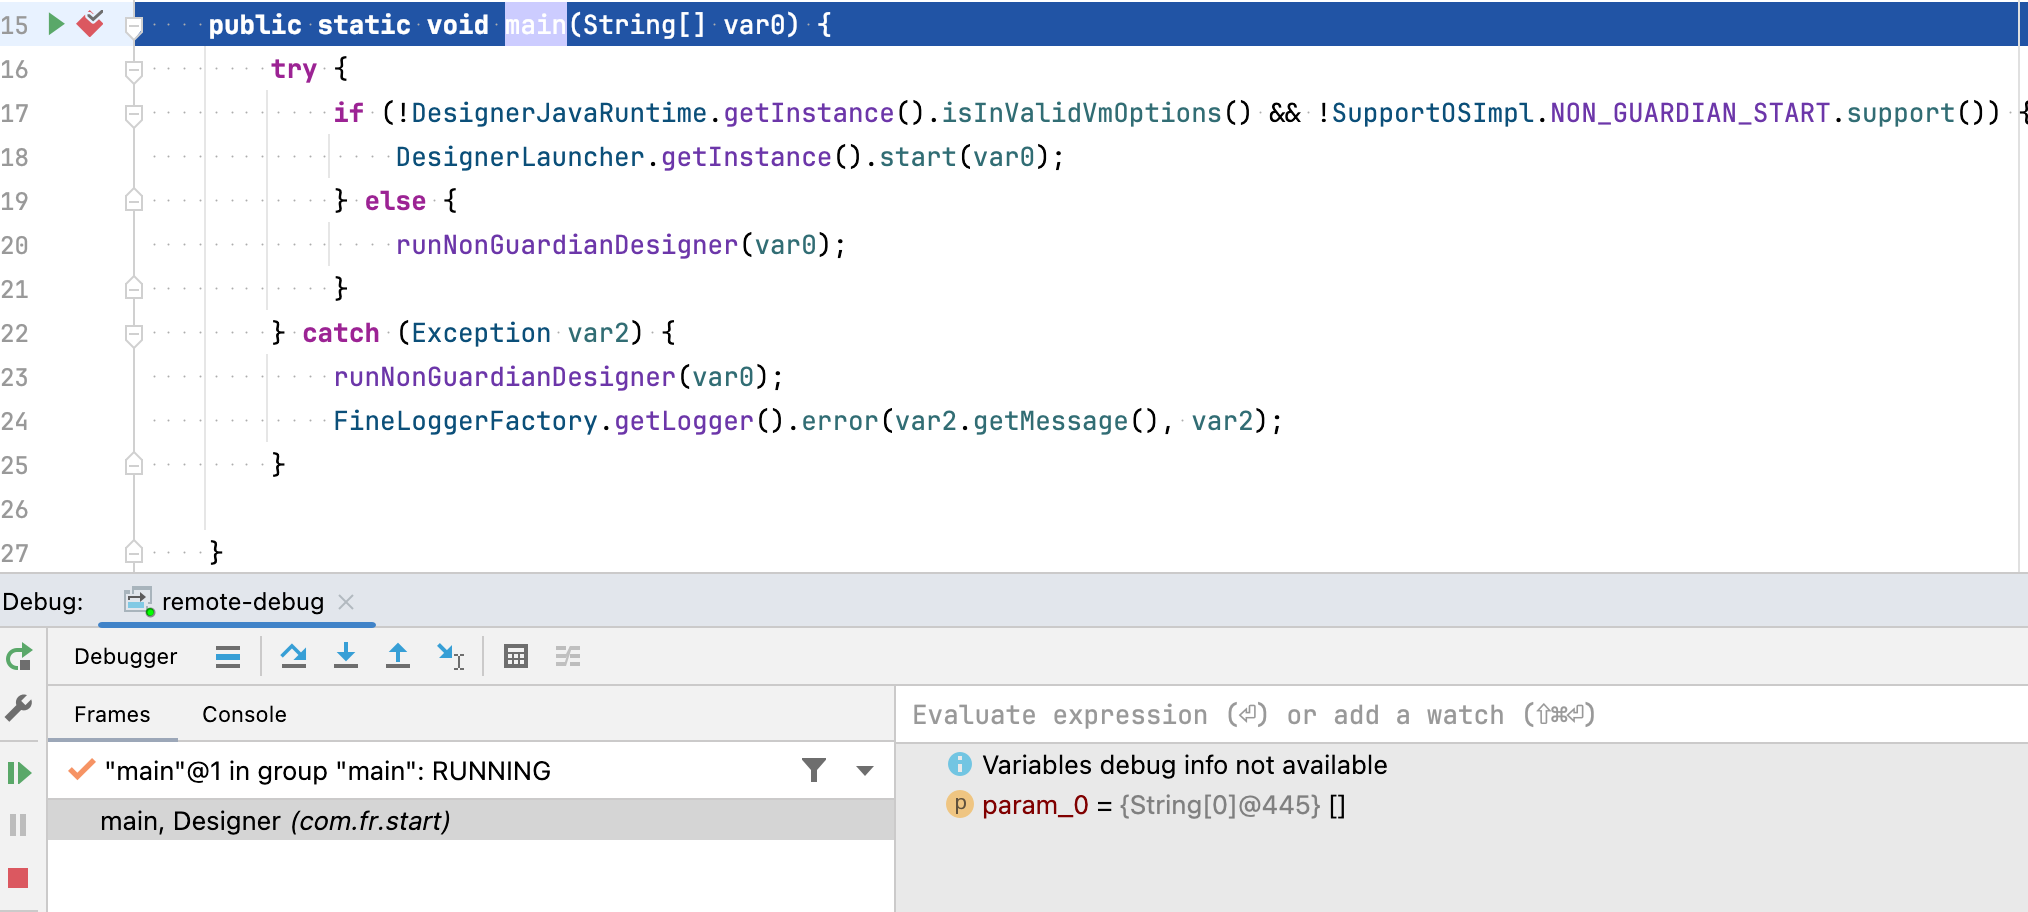Click isInValidVmOptions on line 17
This screenshot has width=2028, height=912.
click(1081, 113)
